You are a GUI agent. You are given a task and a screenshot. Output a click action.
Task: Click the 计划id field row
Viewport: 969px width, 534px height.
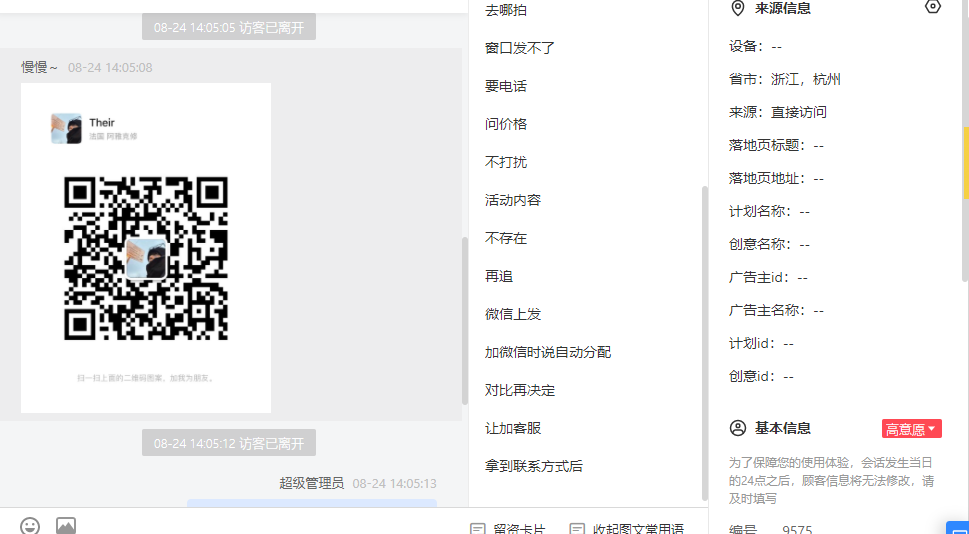tap(761, 343)
